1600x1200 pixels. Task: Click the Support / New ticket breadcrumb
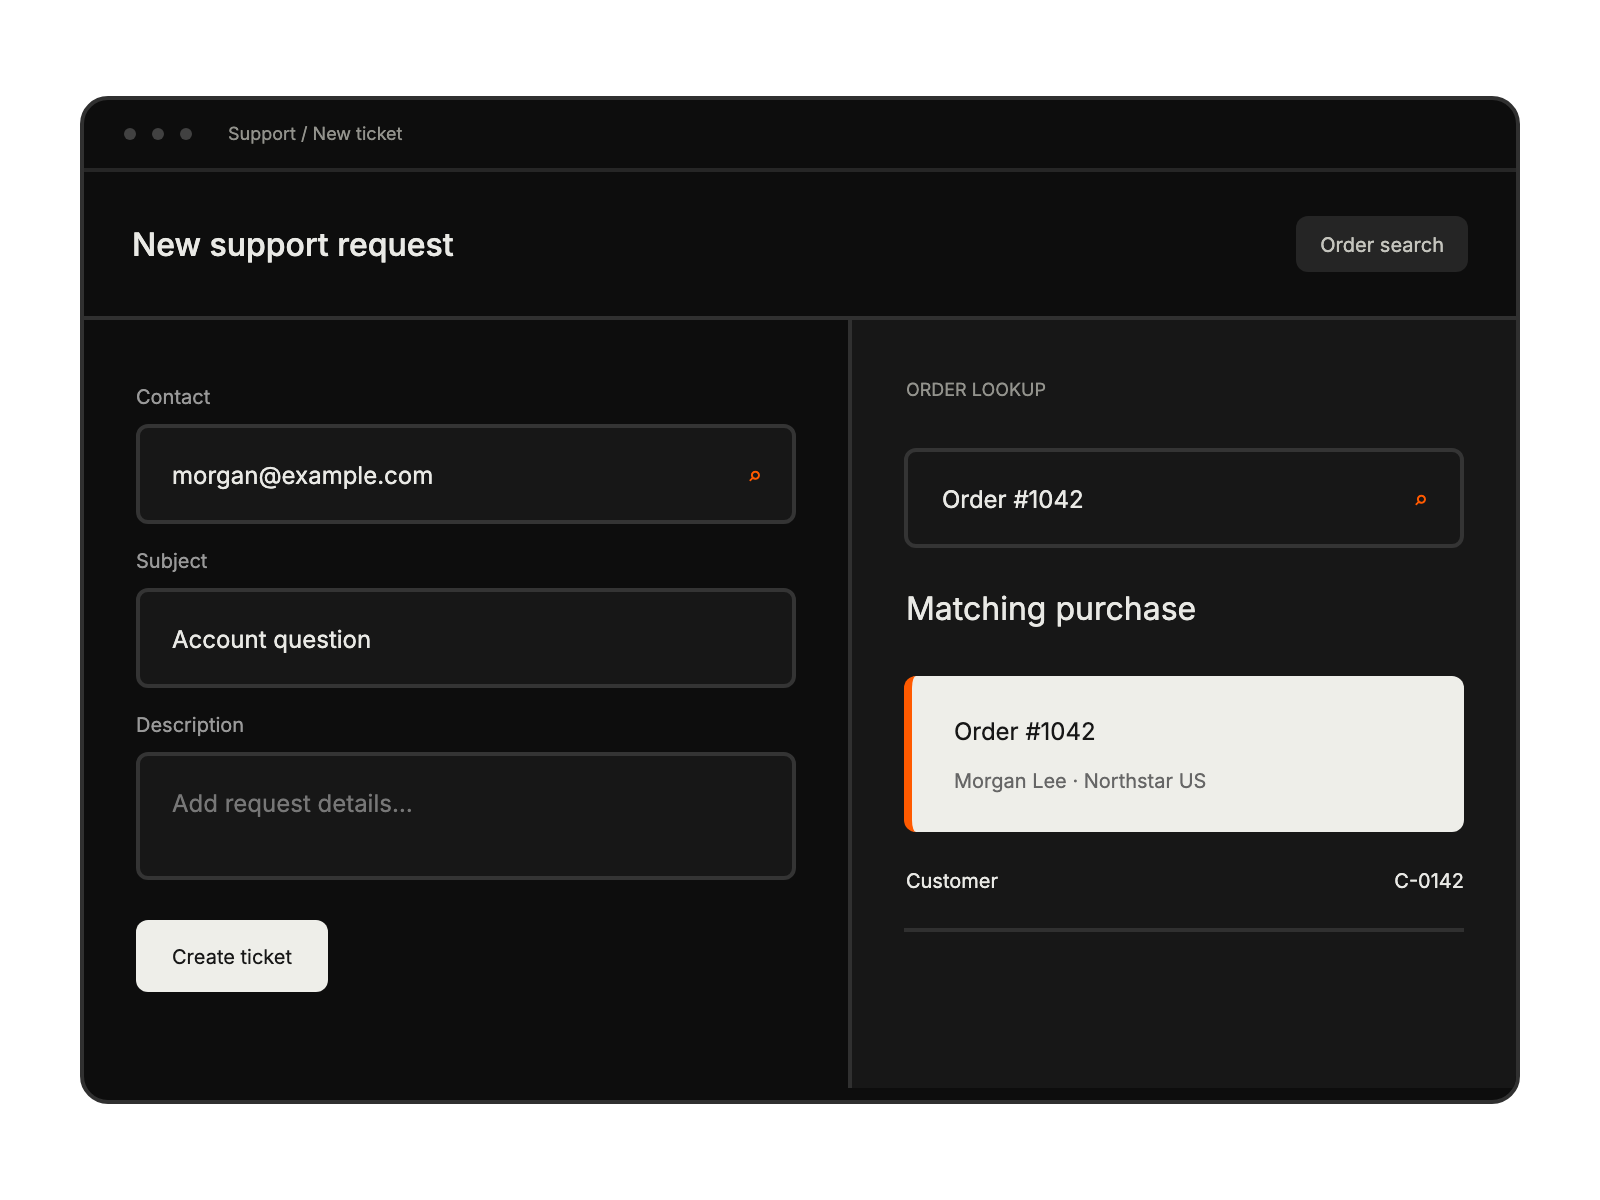point(315,134)
